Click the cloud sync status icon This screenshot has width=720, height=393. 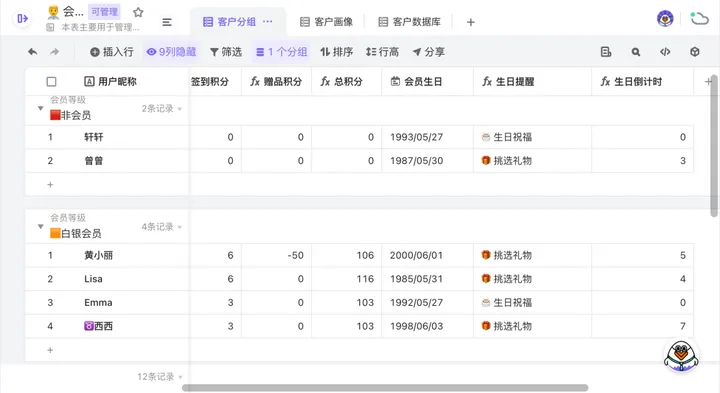[699, 19]
